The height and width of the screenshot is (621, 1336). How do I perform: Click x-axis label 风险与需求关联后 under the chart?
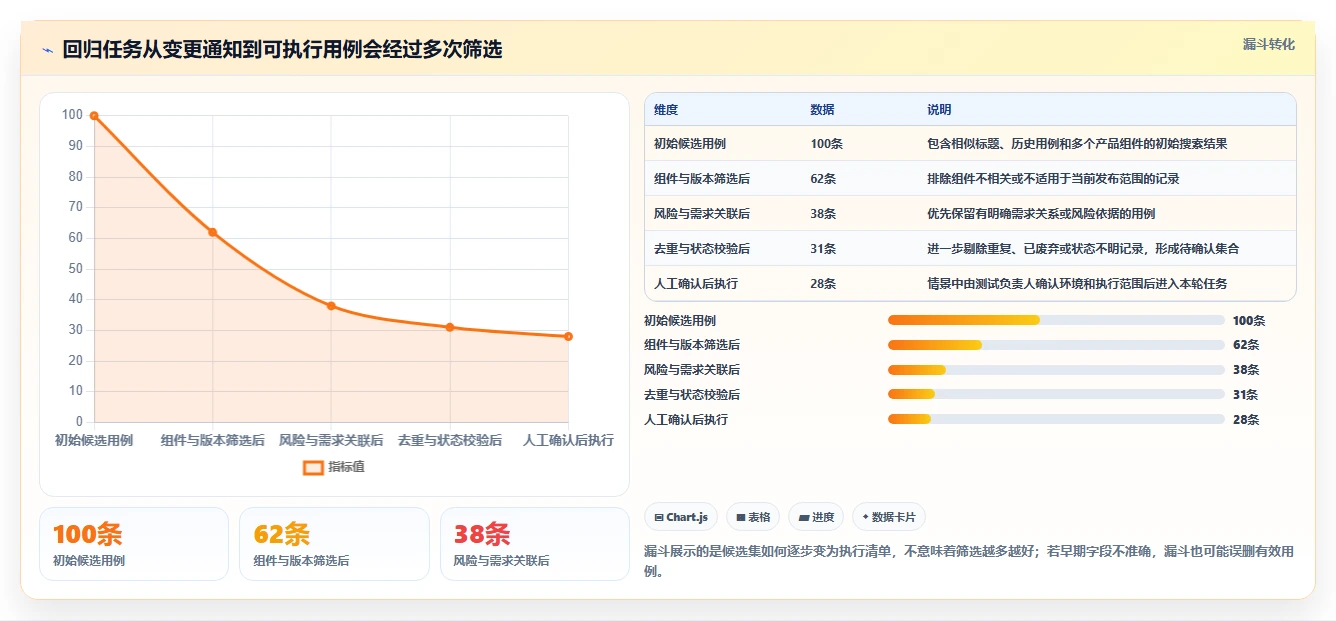point(331,440)
